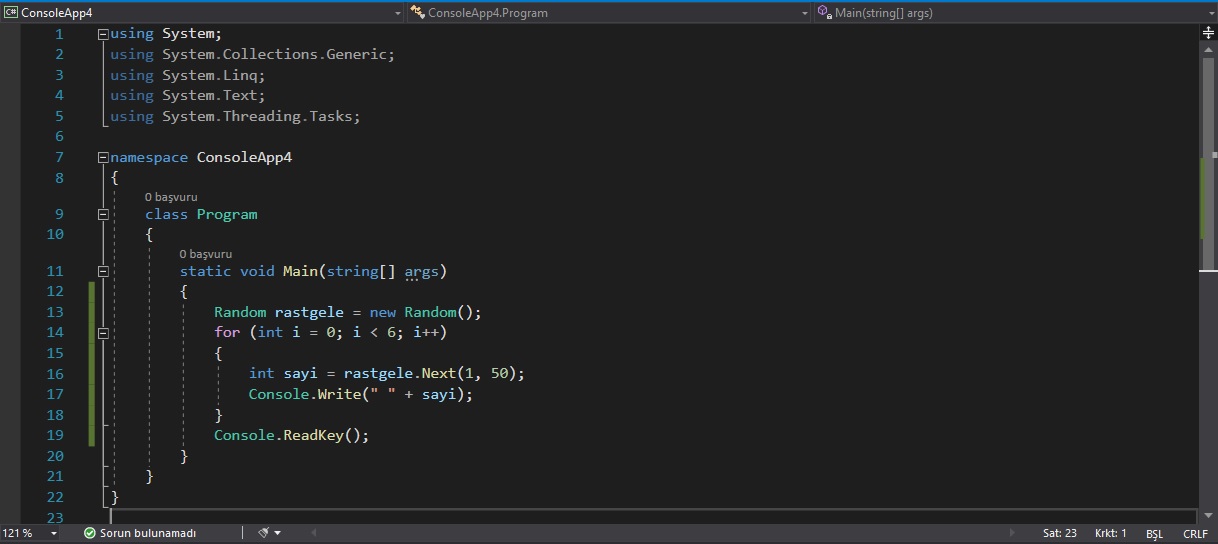The height and width of the screenshot is (544, 1218).
Task: Collapse the class Program block
Action: click(x=103, y=214)
